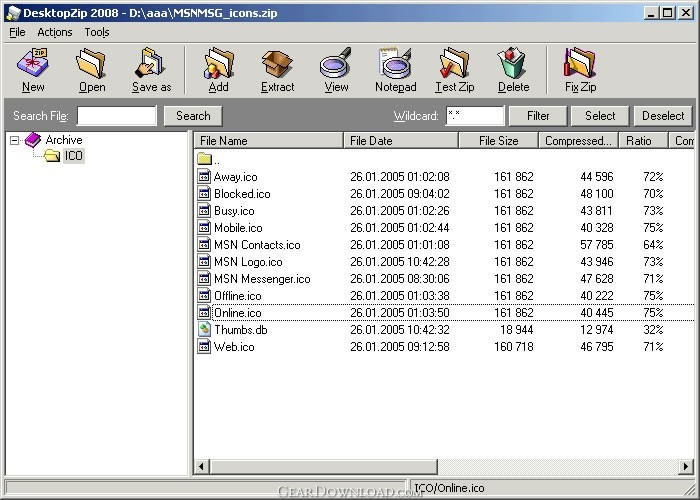Launch the Fix Zip repair tool
Screen dimensions: 700x500
pos(580,64)
